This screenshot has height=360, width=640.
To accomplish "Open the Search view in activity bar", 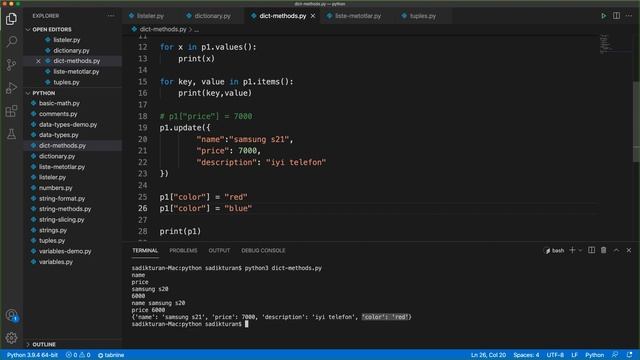I will point(11,41).
